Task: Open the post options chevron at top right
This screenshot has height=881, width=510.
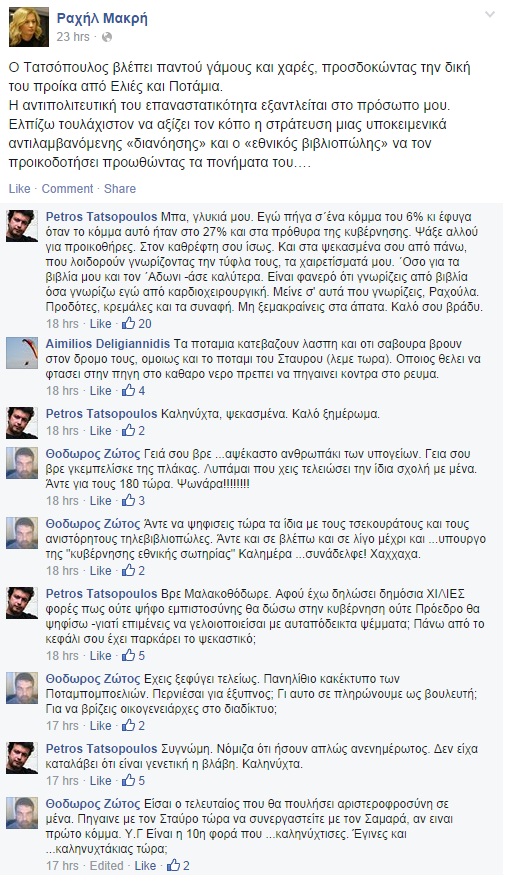Action: point(490,15)
